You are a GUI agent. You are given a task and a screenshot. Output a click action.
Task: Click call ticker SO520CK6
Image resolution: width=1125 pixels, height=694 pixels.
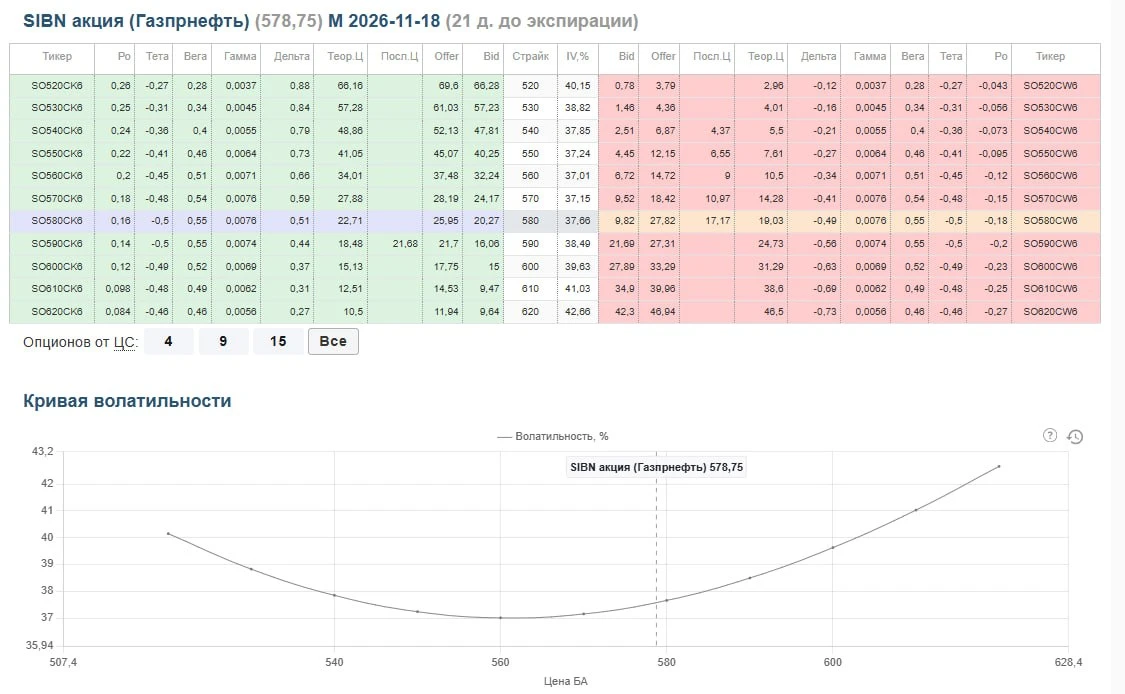(57, 85)
